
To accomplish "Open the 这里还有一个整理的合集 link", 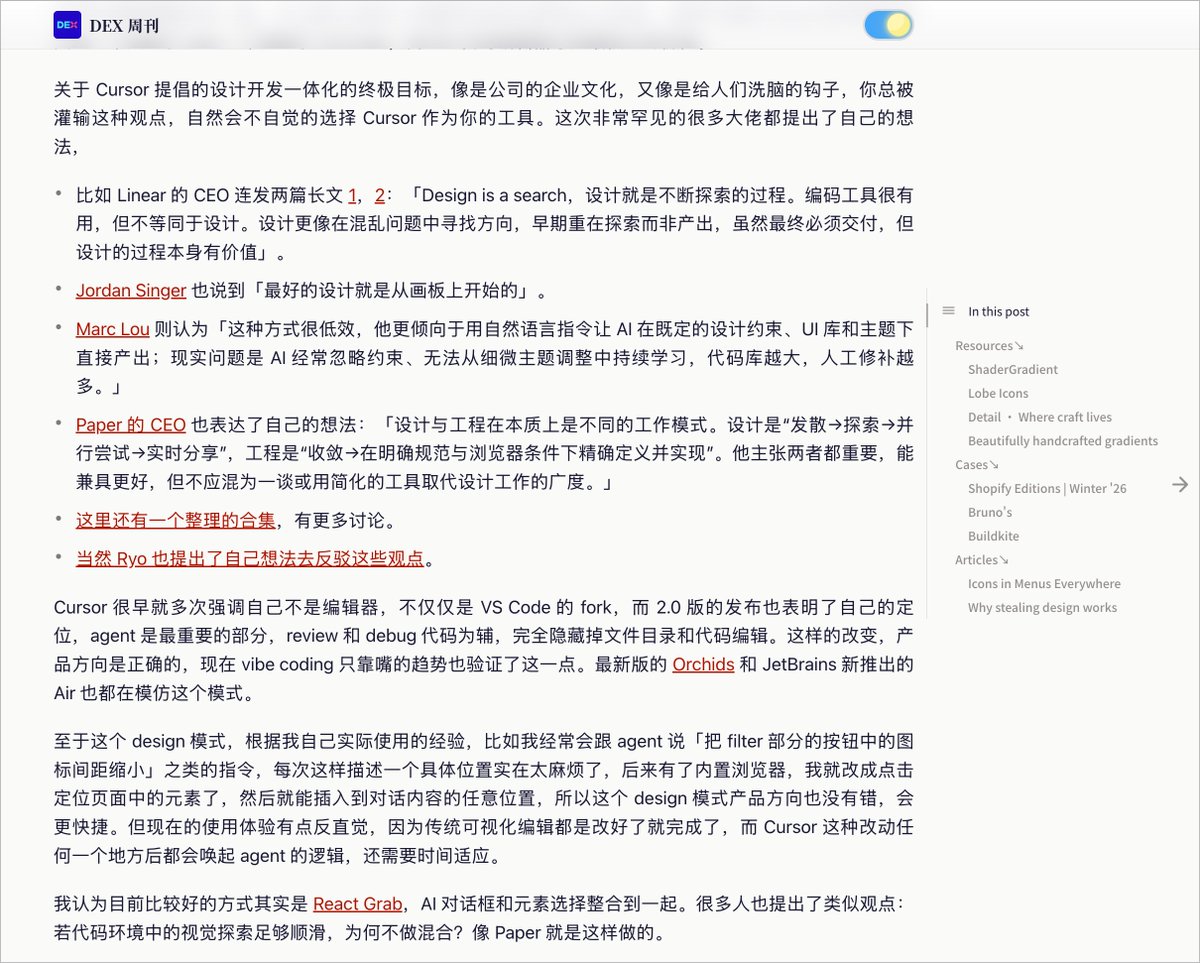I will 176,520.
